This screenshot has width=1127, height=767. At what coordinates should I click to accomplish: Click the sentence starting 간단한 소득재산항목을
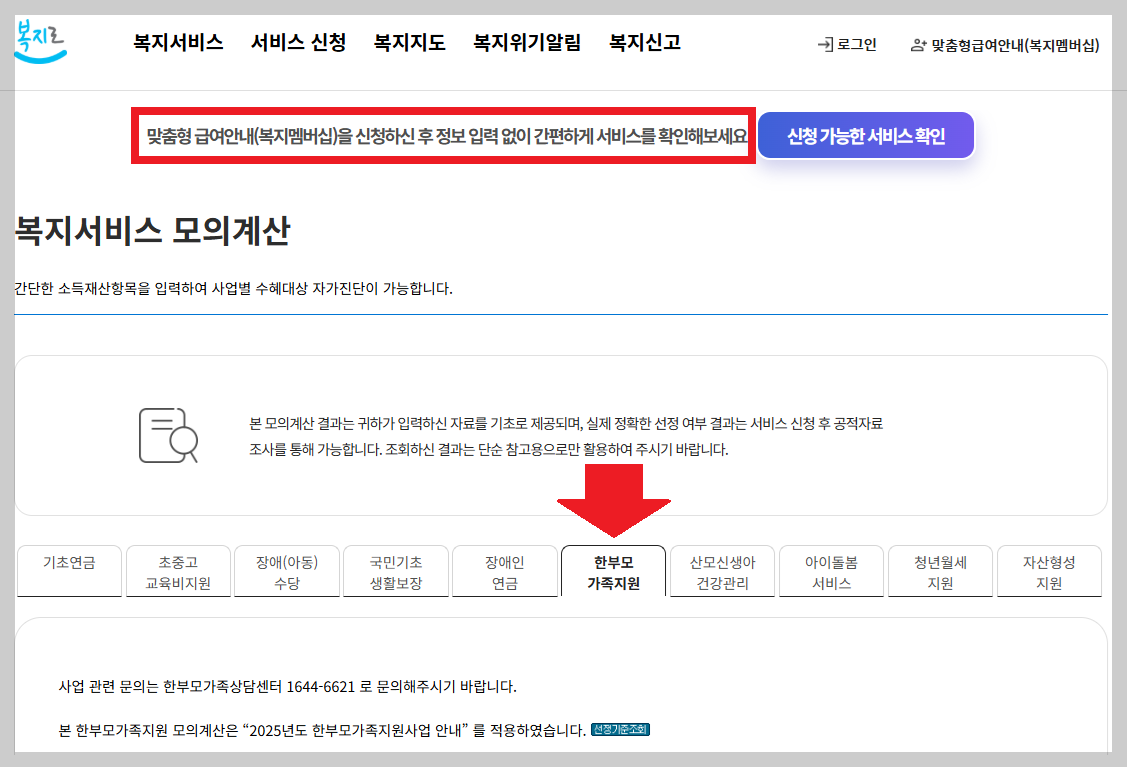tap(234, 288)
